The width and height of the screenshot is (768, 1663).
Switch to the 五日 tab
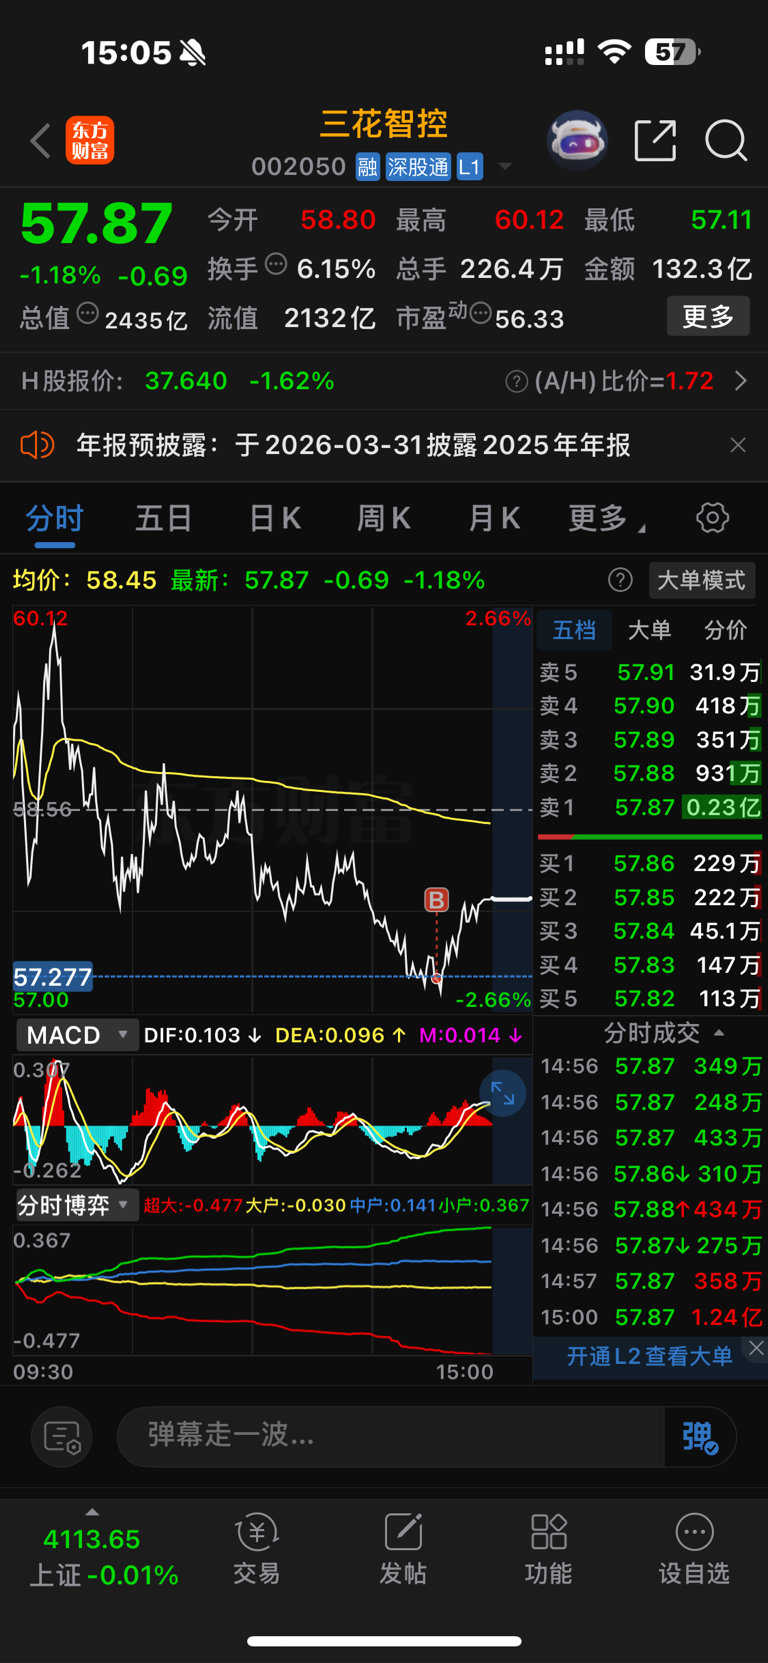(x=164, y=518)
